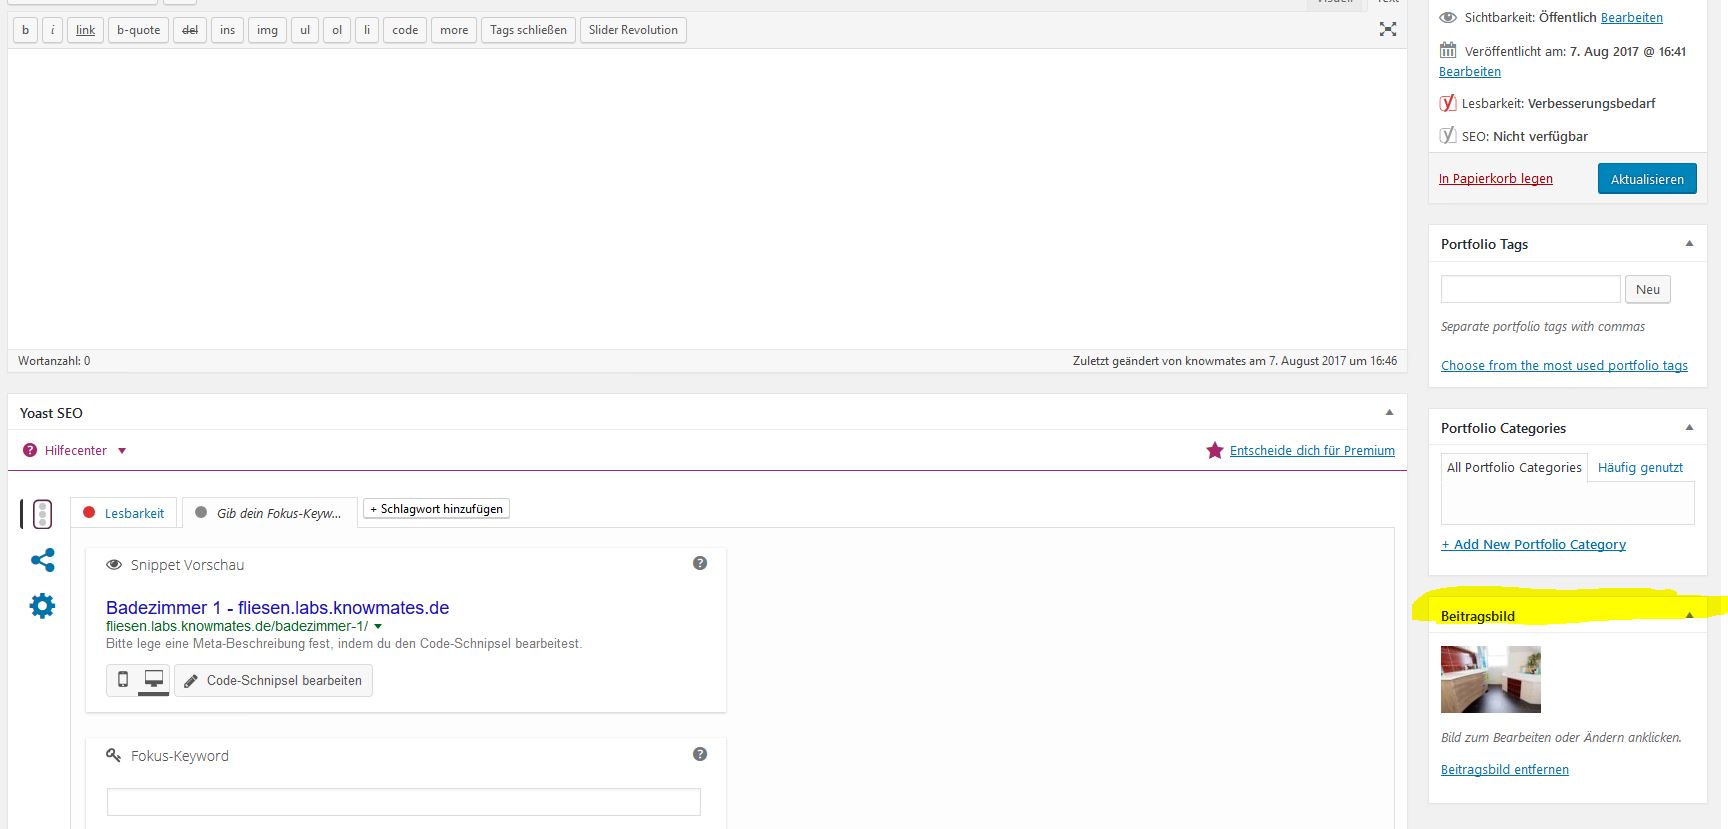
Task: Open Yoast advanced gear settings tab
Action: pos(42,605)
